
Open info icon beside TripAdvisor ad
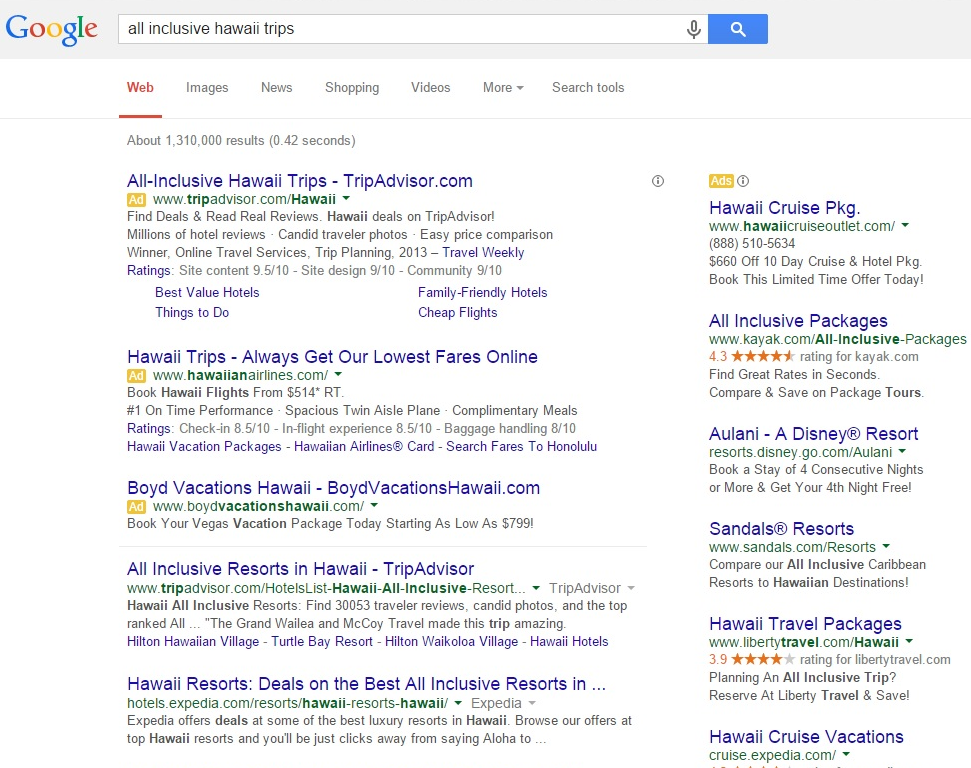point(658,181)
